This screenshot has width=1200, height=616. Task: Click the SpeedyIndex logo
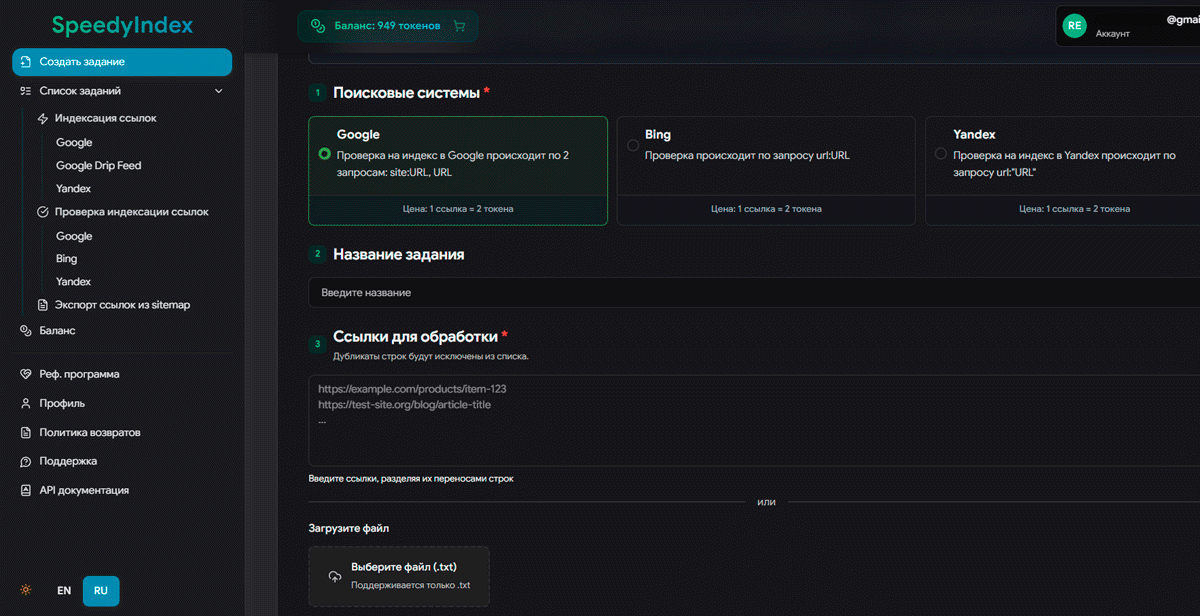[122, 26]
